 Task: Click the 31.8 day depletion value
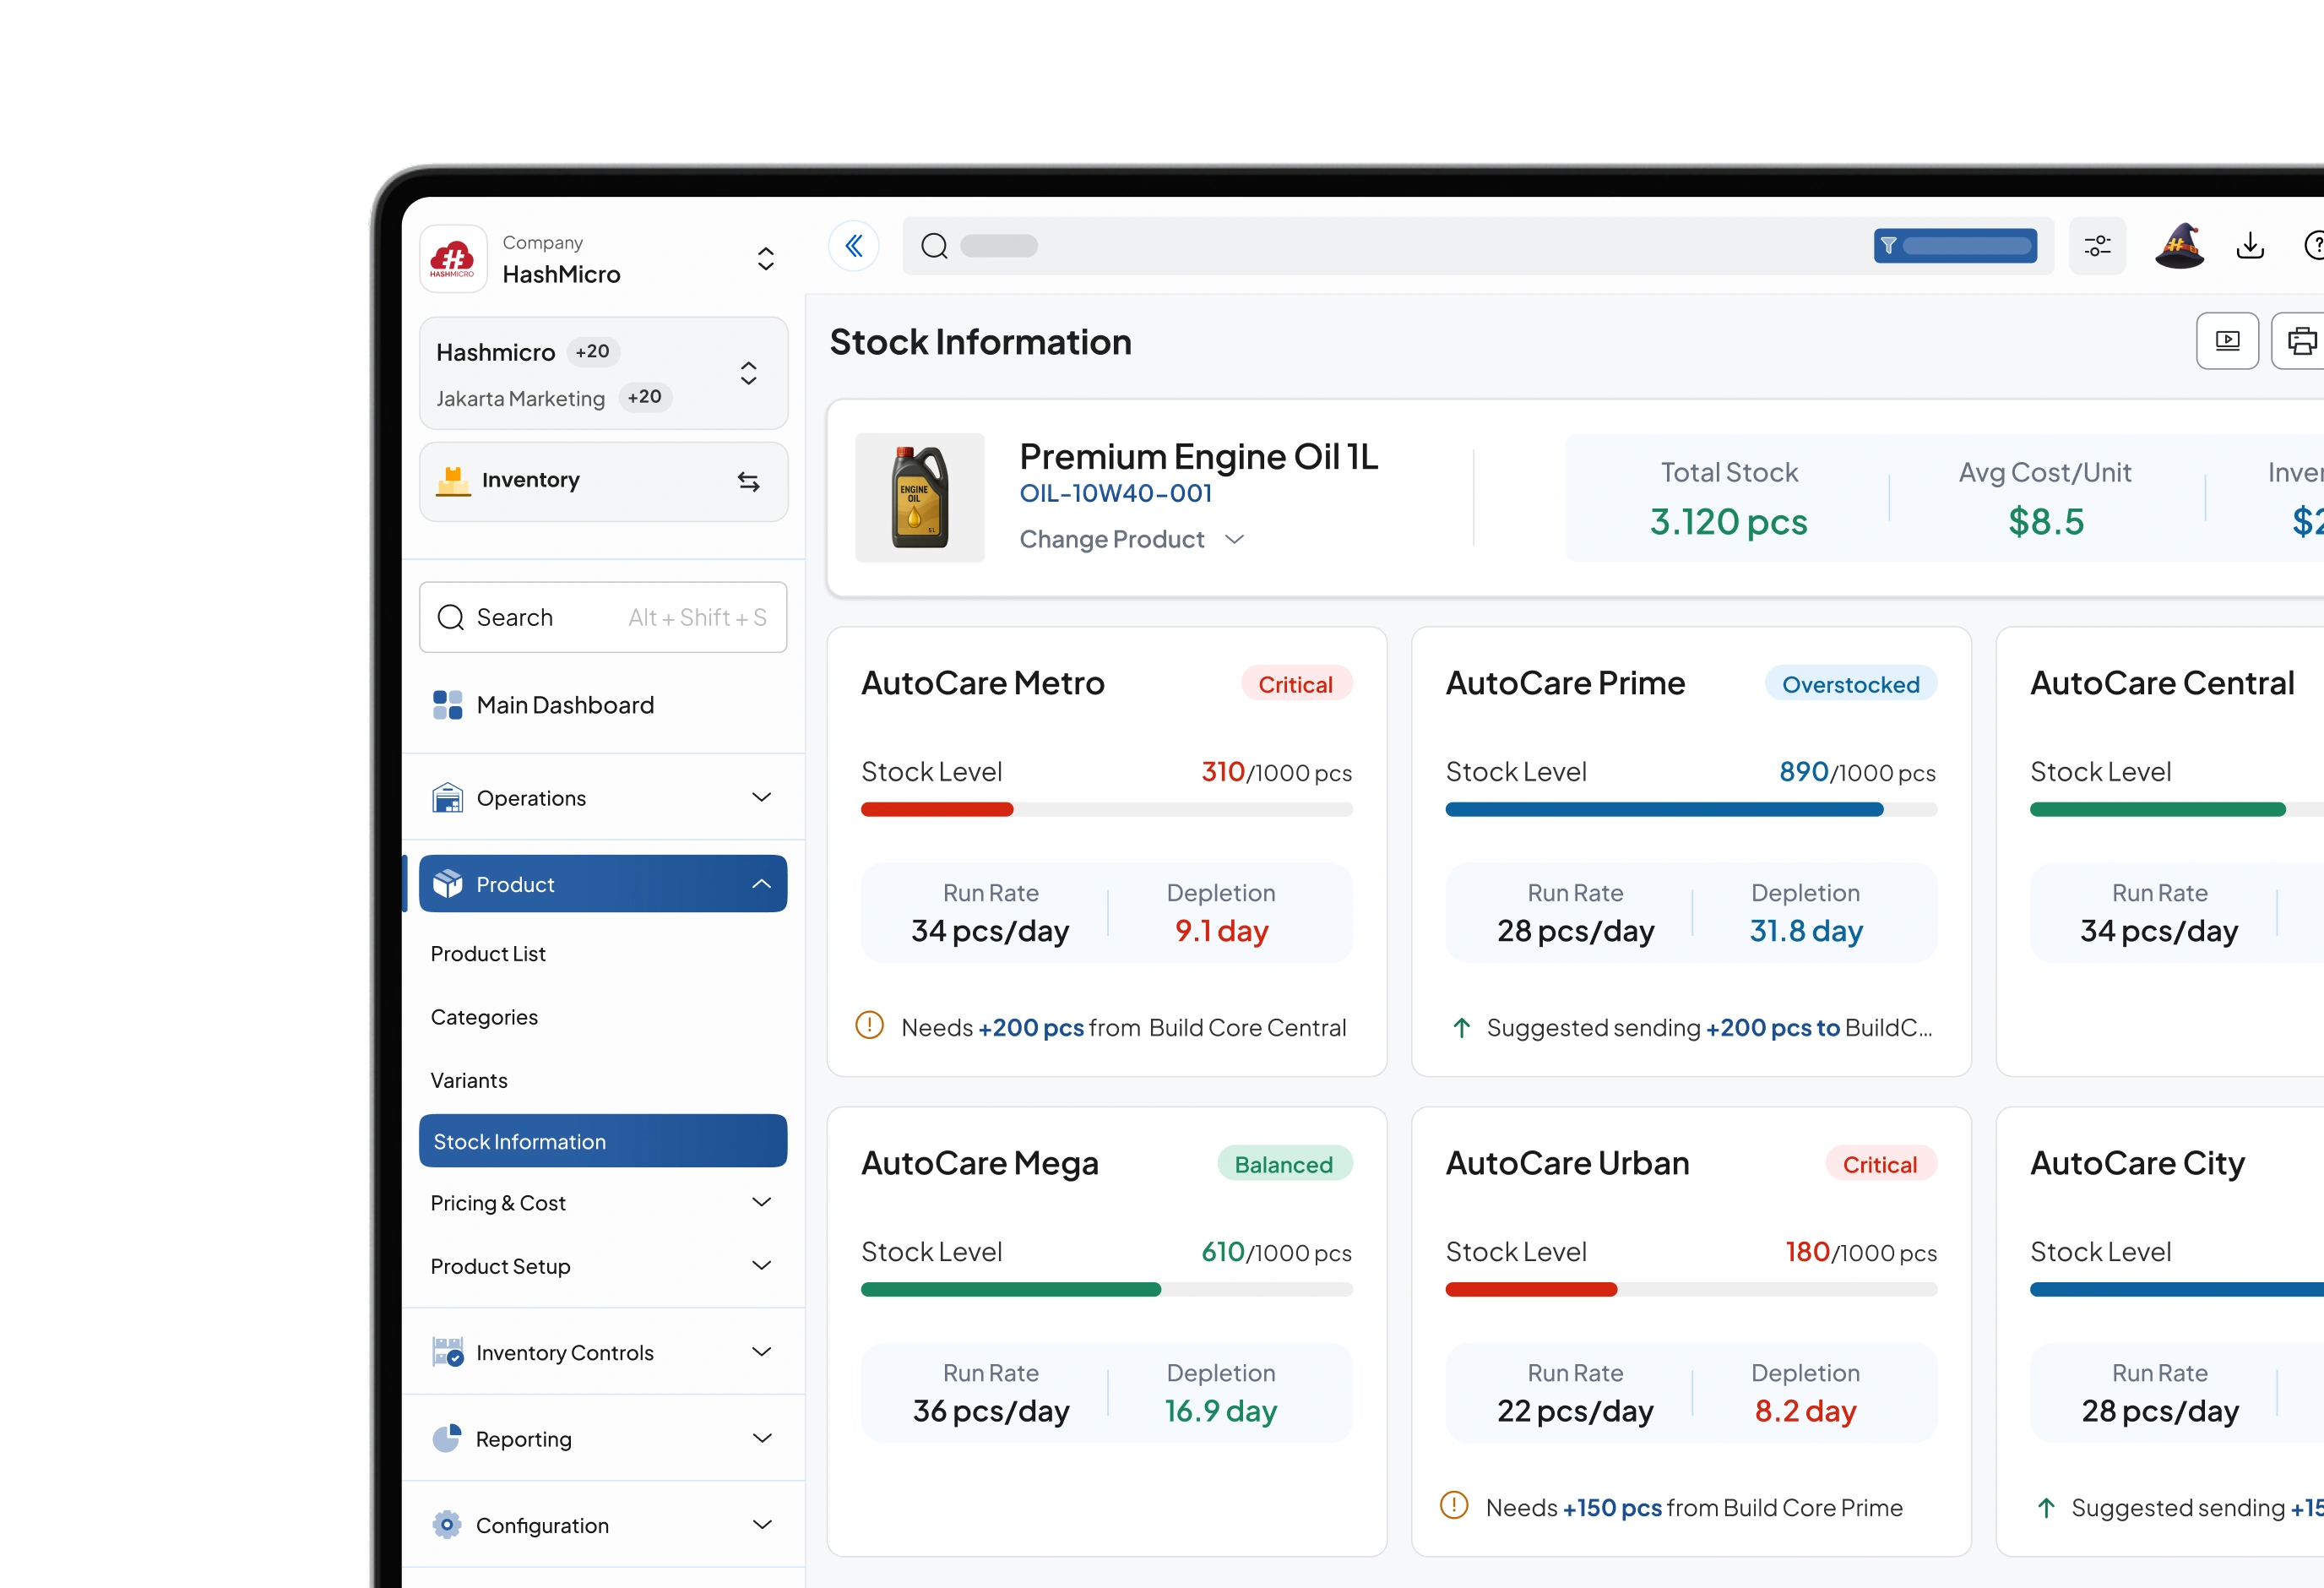point(1806,931)
